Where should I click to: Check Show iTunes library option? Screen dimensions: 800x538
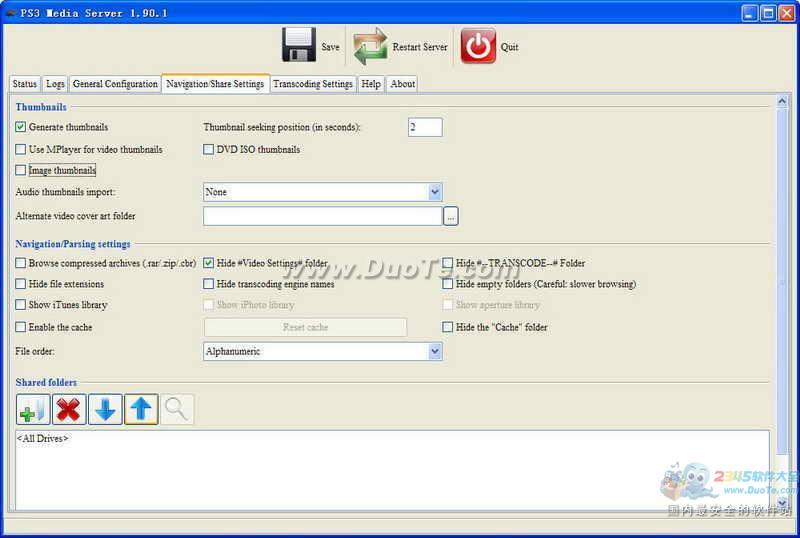coord(20,305)
